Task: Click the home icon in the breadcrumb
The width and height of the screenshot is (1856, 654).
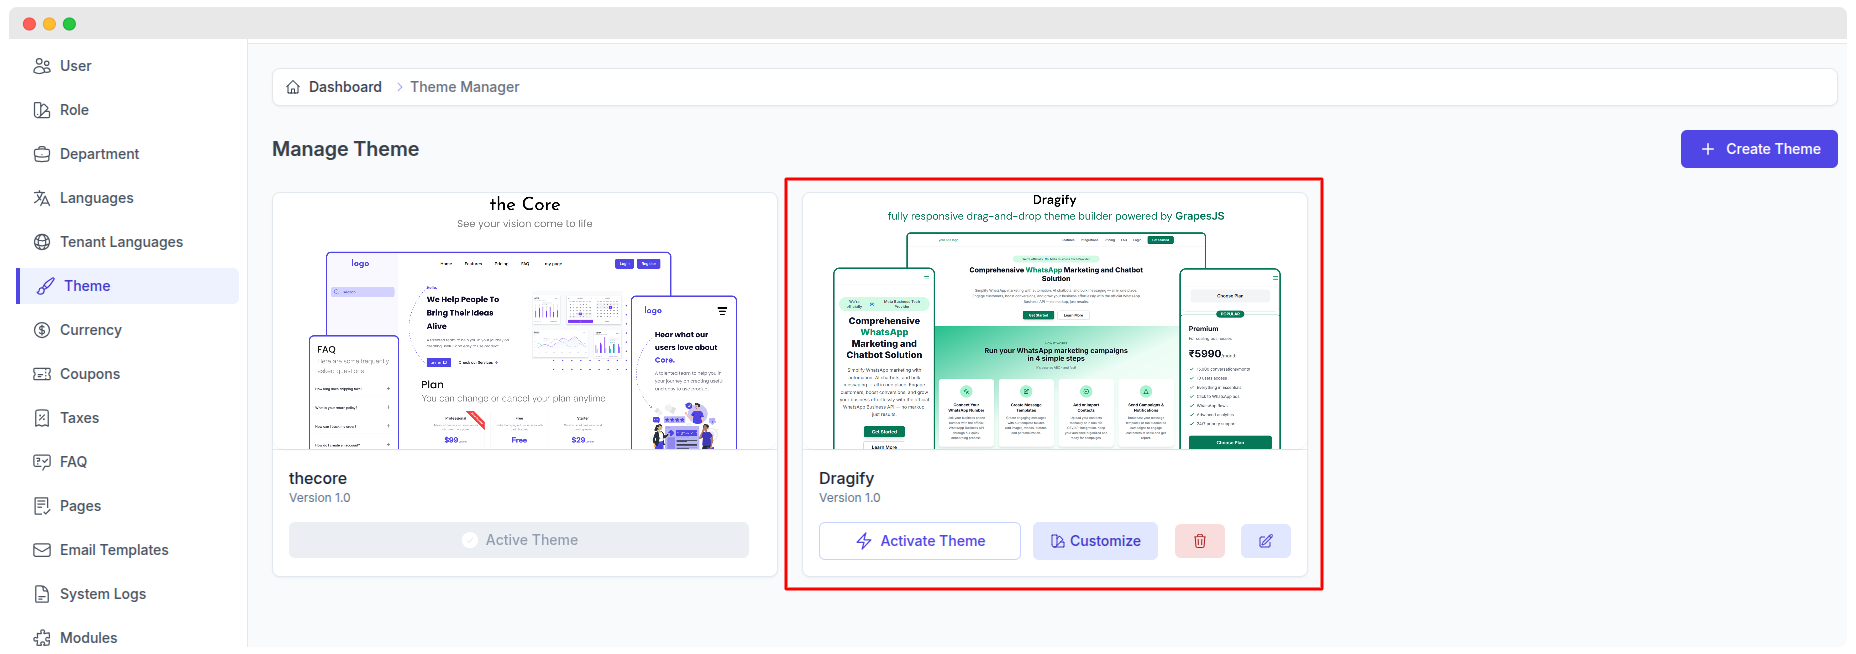Action: [293, 87]
